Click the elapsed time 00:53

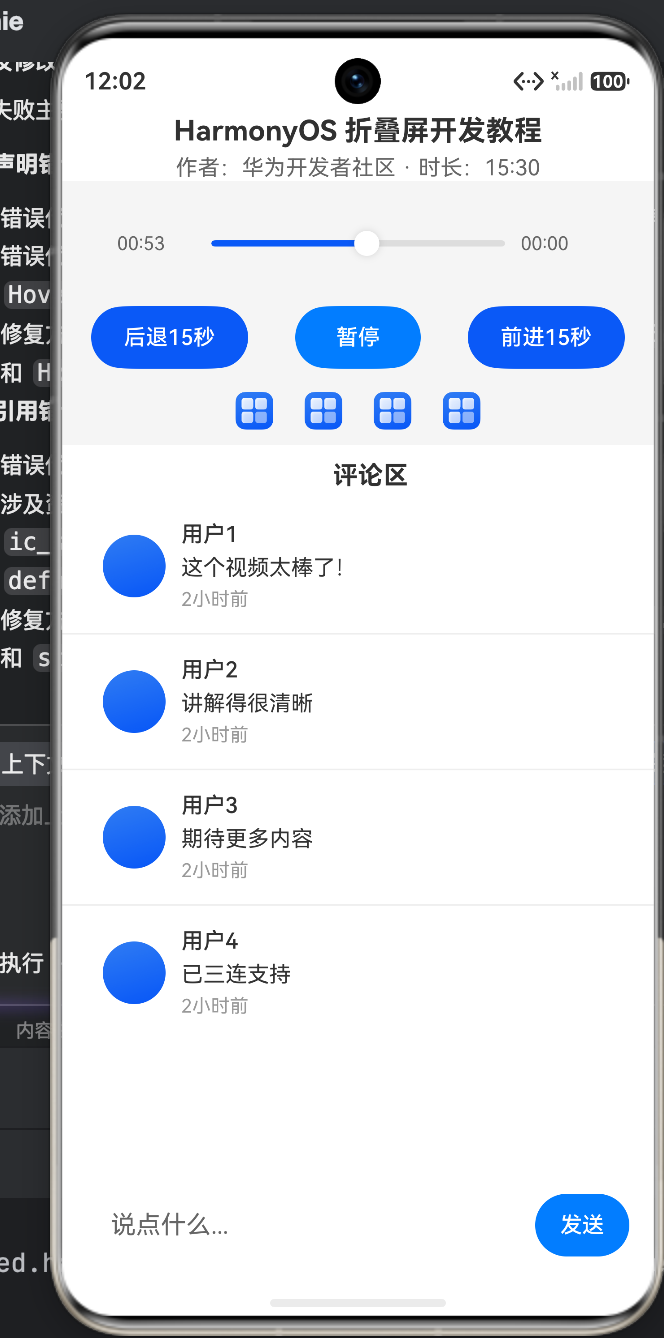tap(141, 243)
